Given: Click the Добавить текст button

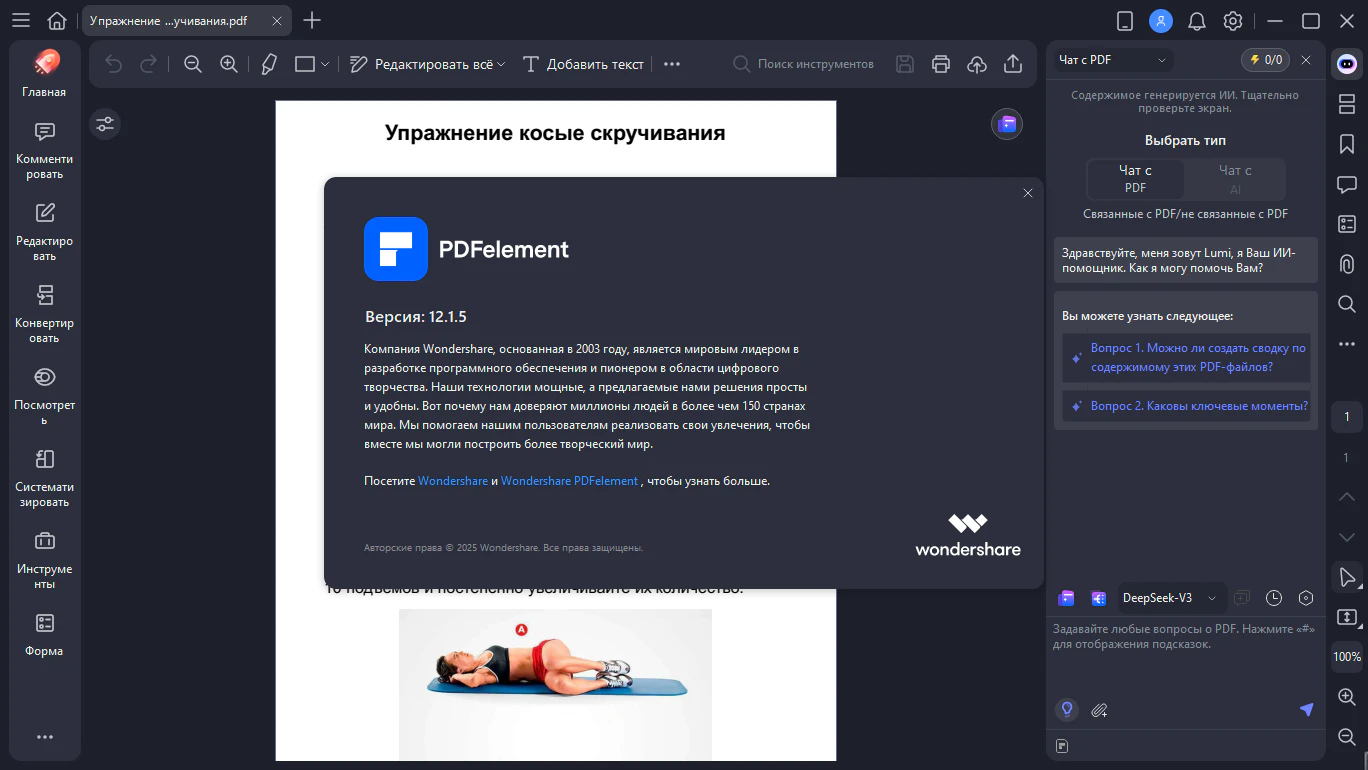Looking at the screenshot, I should pos(583,64).
